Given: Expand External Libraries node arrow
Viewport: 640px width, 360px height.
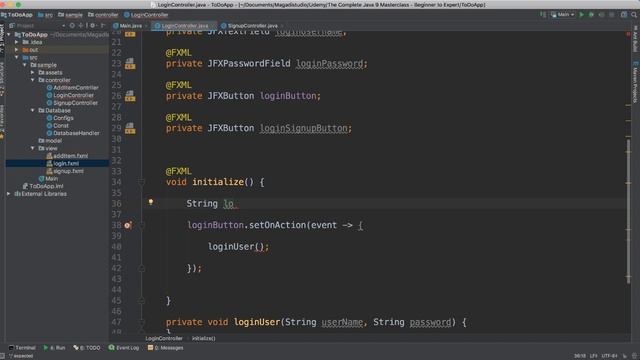Looking at the screenshot, I should [x=9, y=194].
